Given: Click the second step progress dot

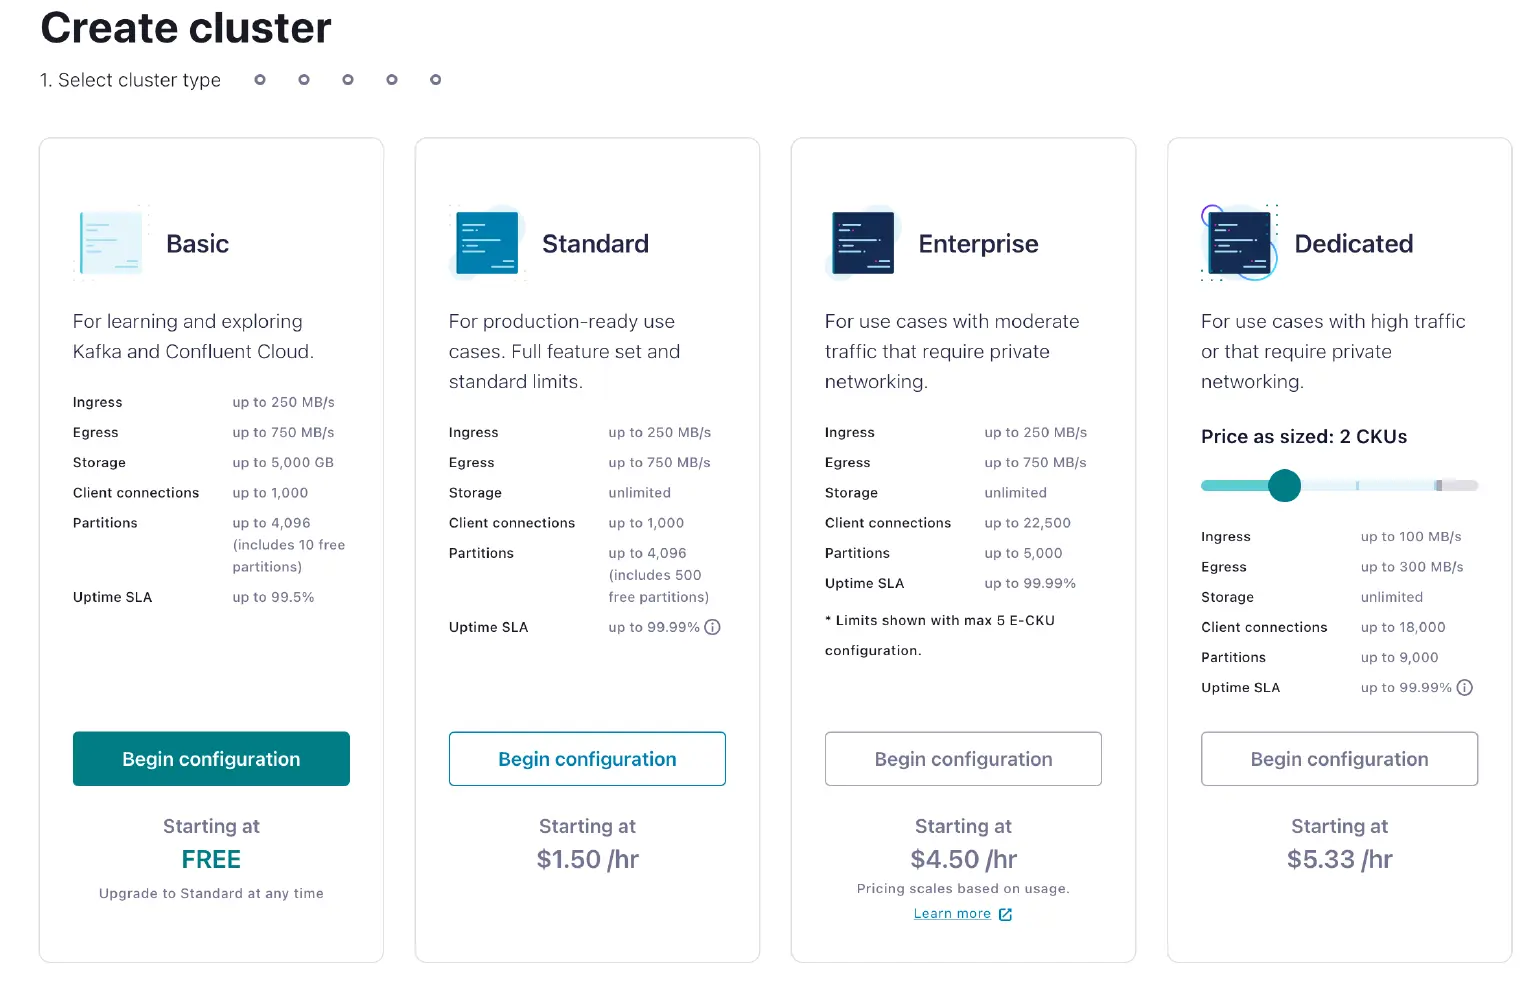Looking at the screenshot, I should [x=303, y=79].
